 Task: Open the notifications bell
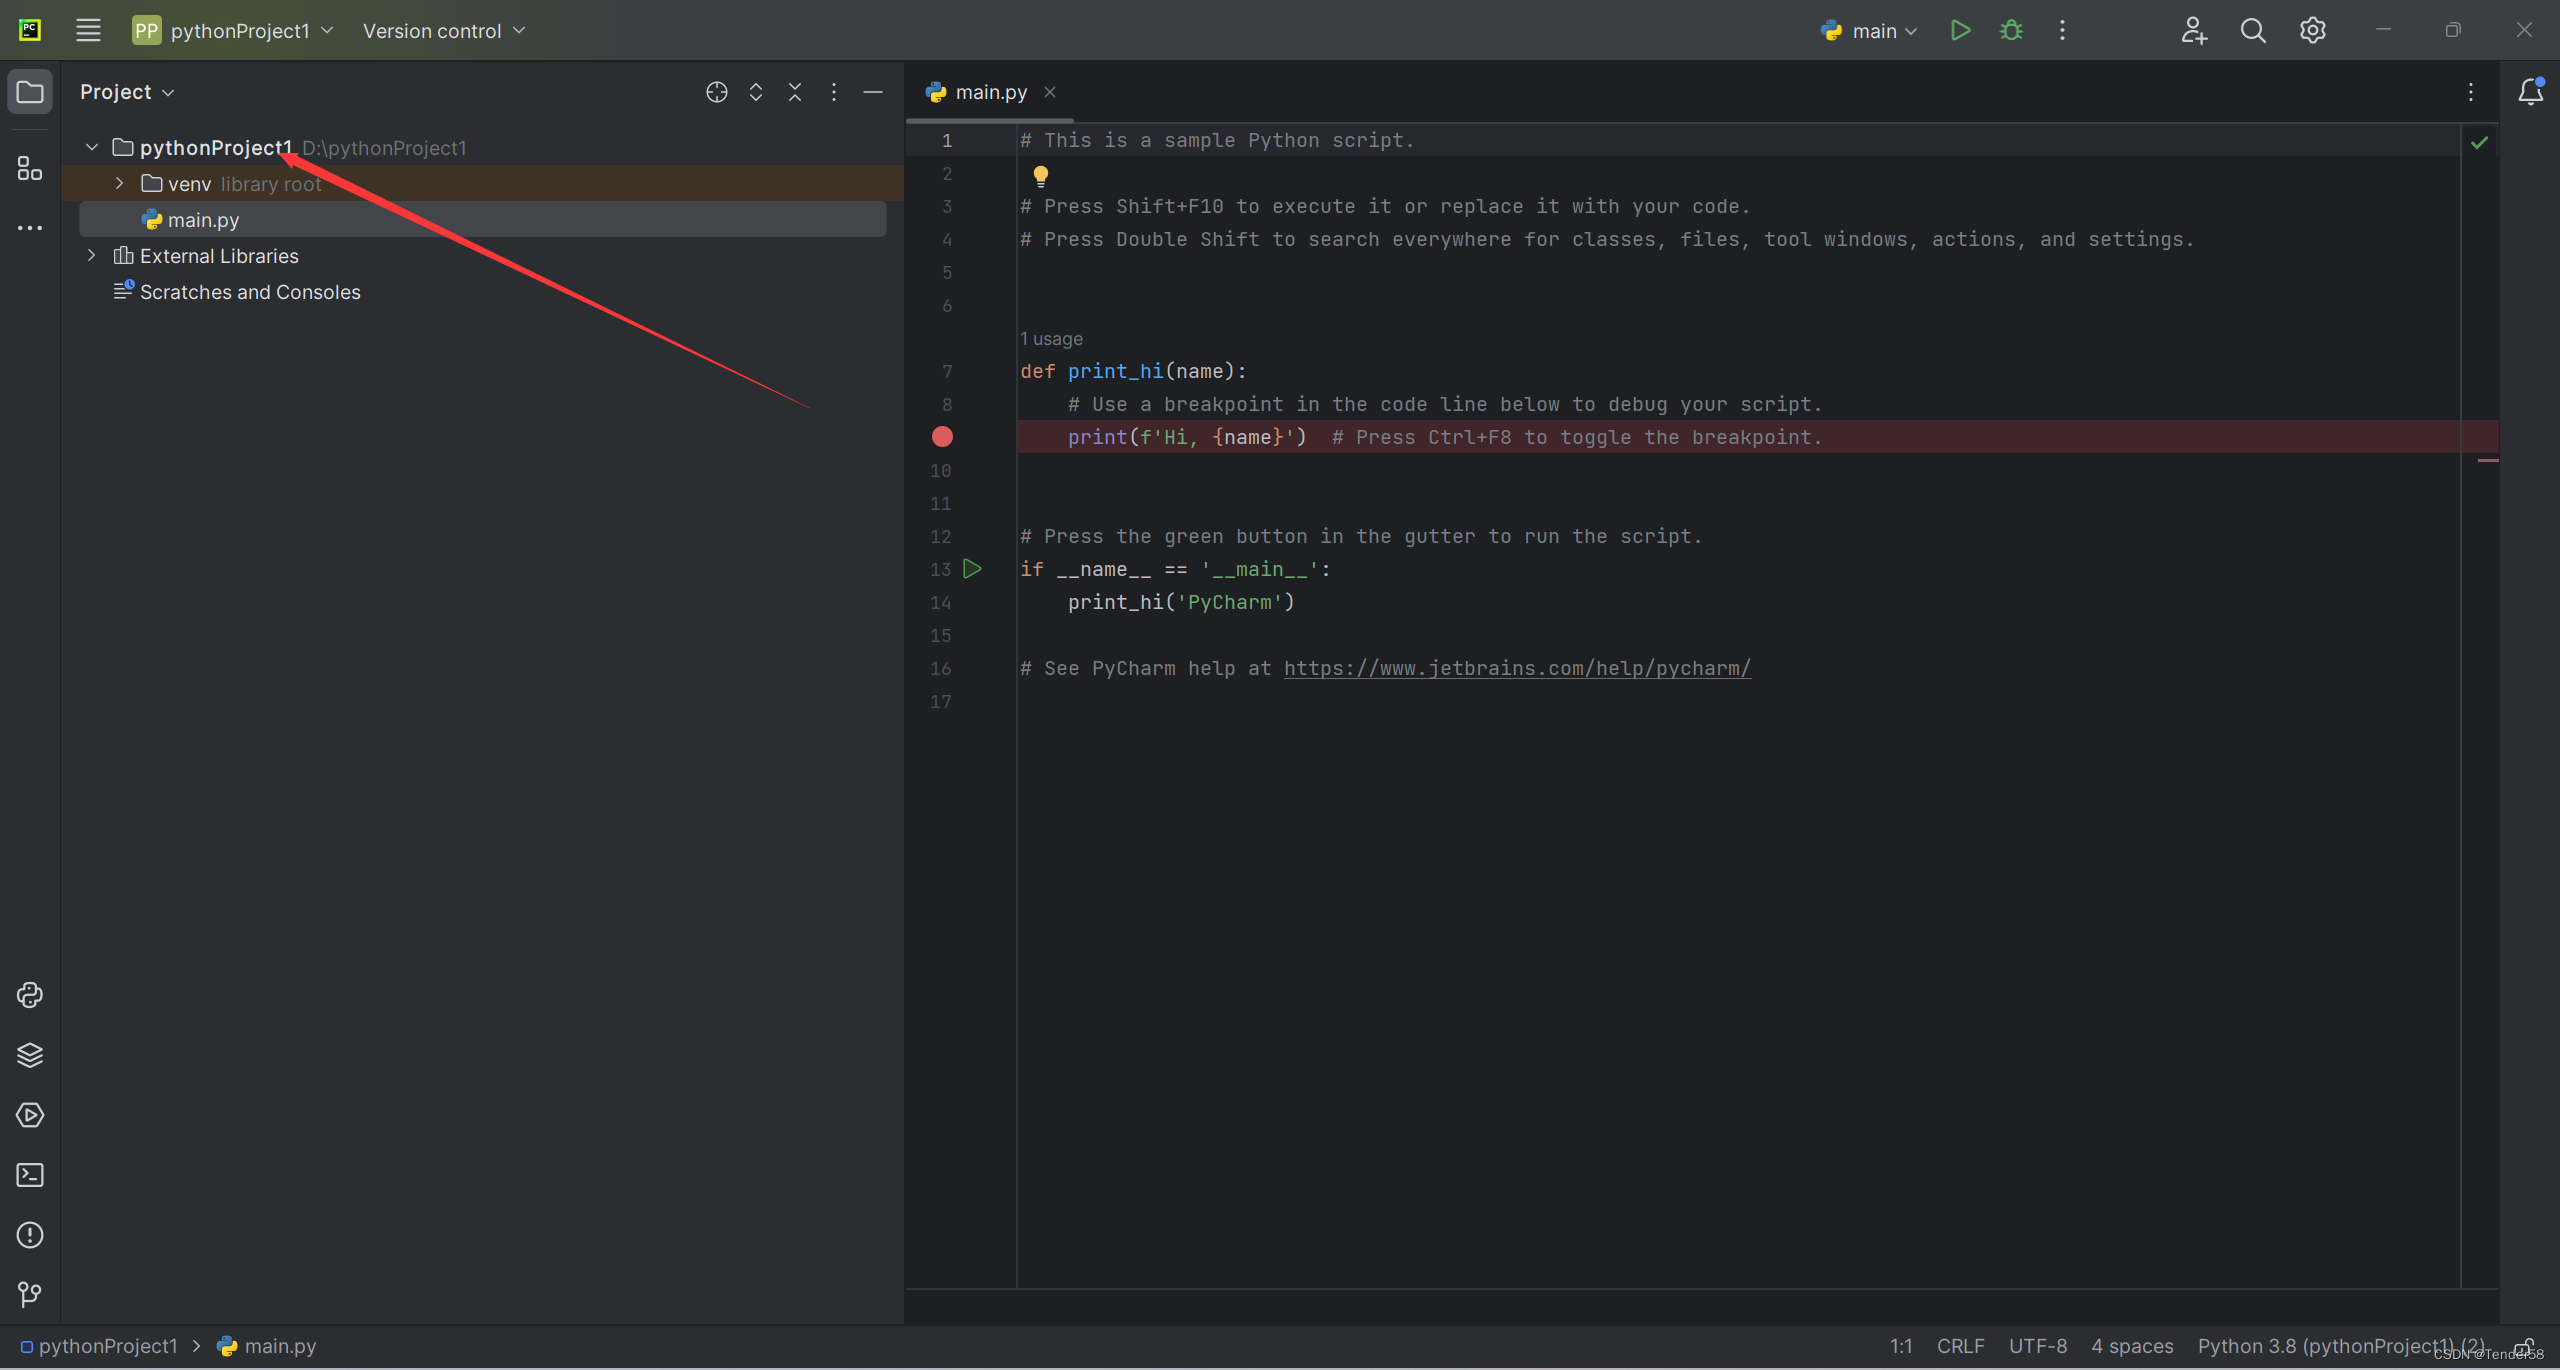(x=2530, y=91)
